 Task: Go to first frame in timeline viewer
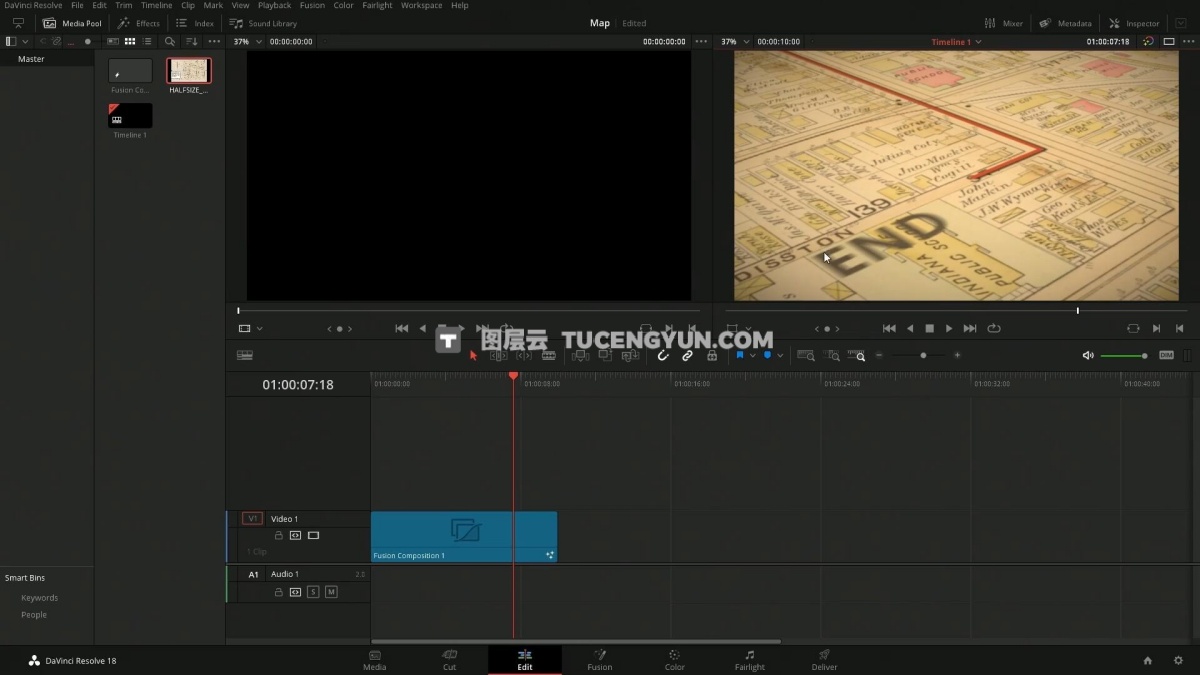889,328
